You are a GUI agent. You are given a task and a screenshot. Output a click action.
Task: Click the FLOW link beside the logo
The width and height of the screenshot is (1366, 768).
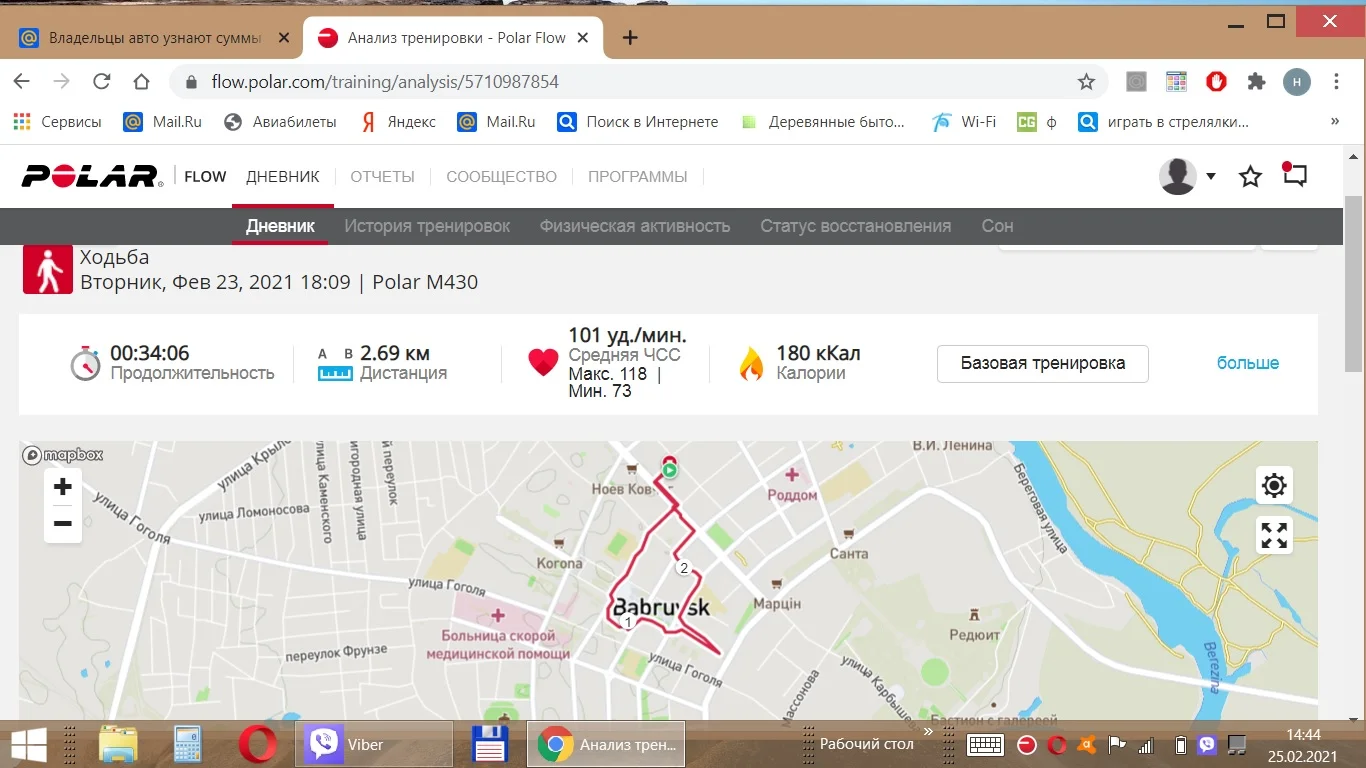205,177
